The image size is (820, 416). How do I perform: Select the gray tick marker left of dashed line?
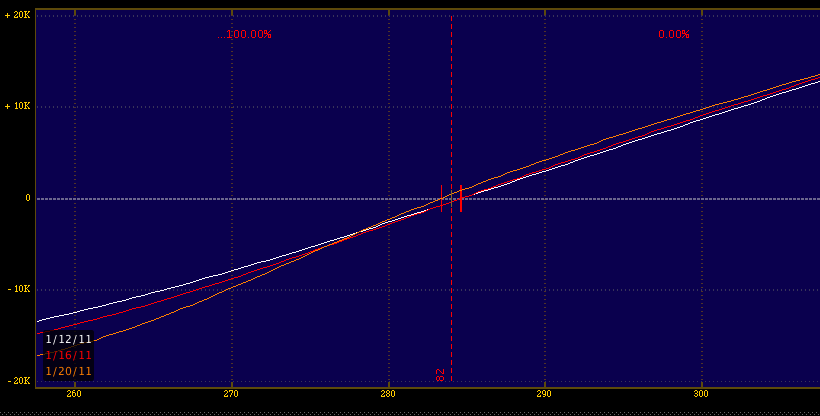(441, 197)
